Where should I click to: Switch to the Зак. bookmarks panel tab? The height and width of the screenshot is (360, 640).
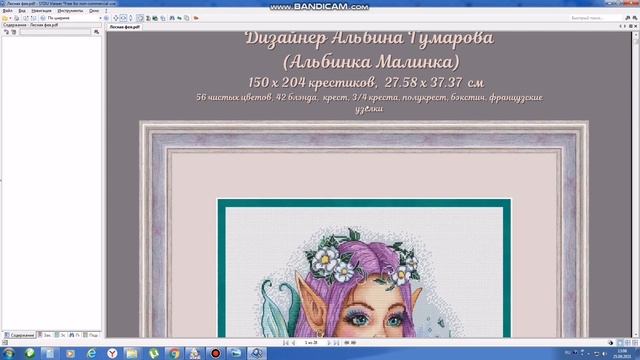tap(44, 335)
